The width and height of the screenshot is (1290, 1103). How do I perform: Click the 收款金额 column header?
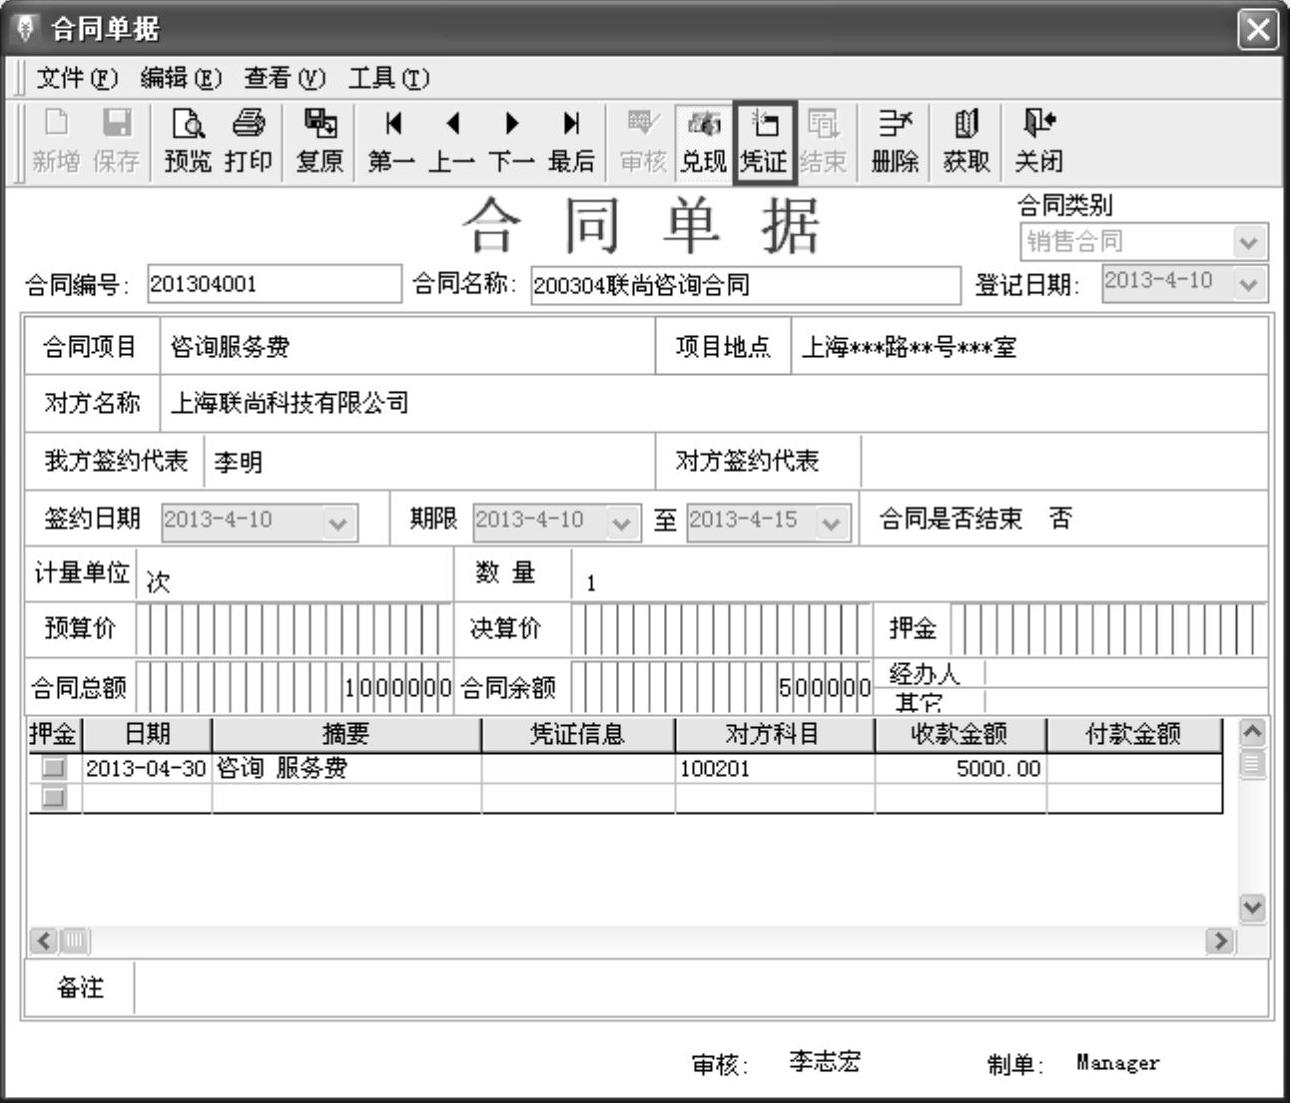coord(960,734)
